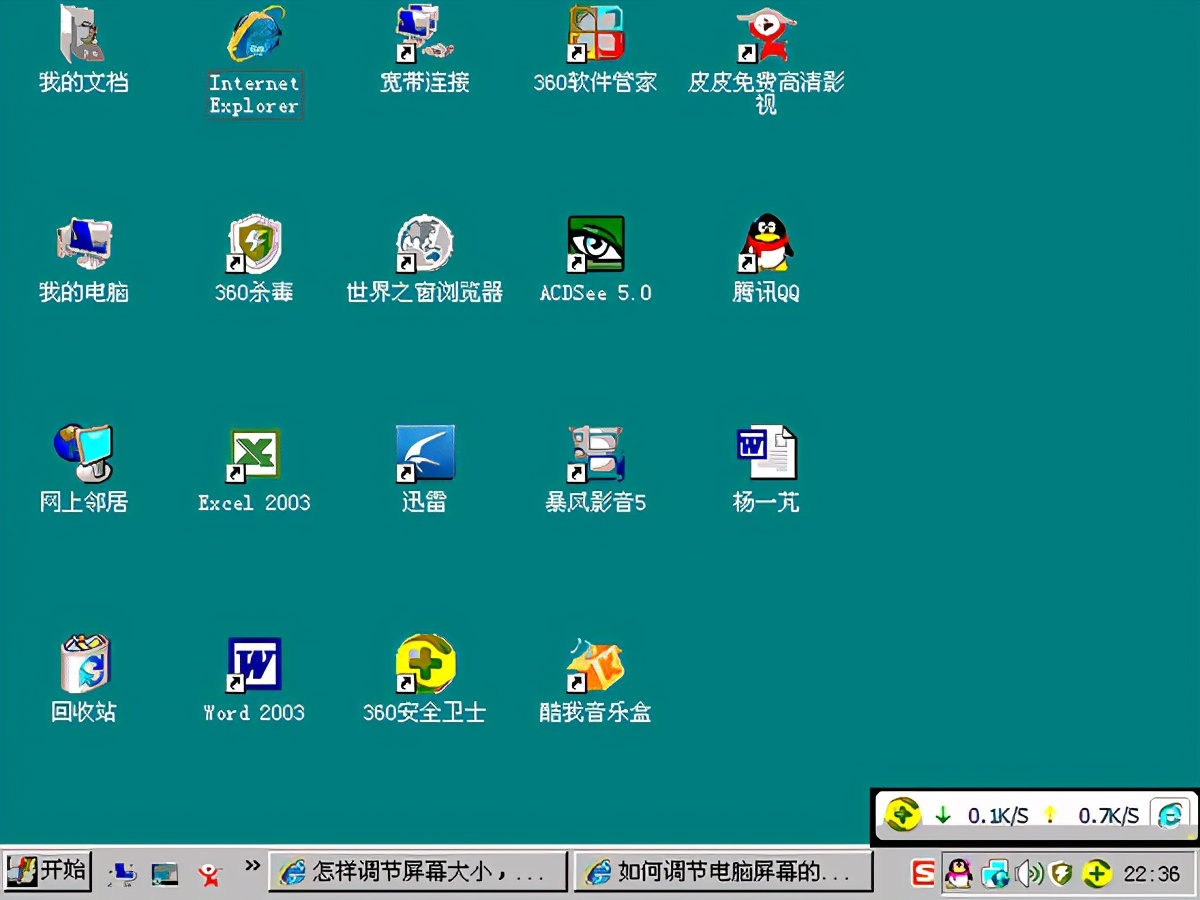This screenshot has height=900, width=1200.
Task: Launch 酷我音乐盒 music player
Action: [594, 665]
